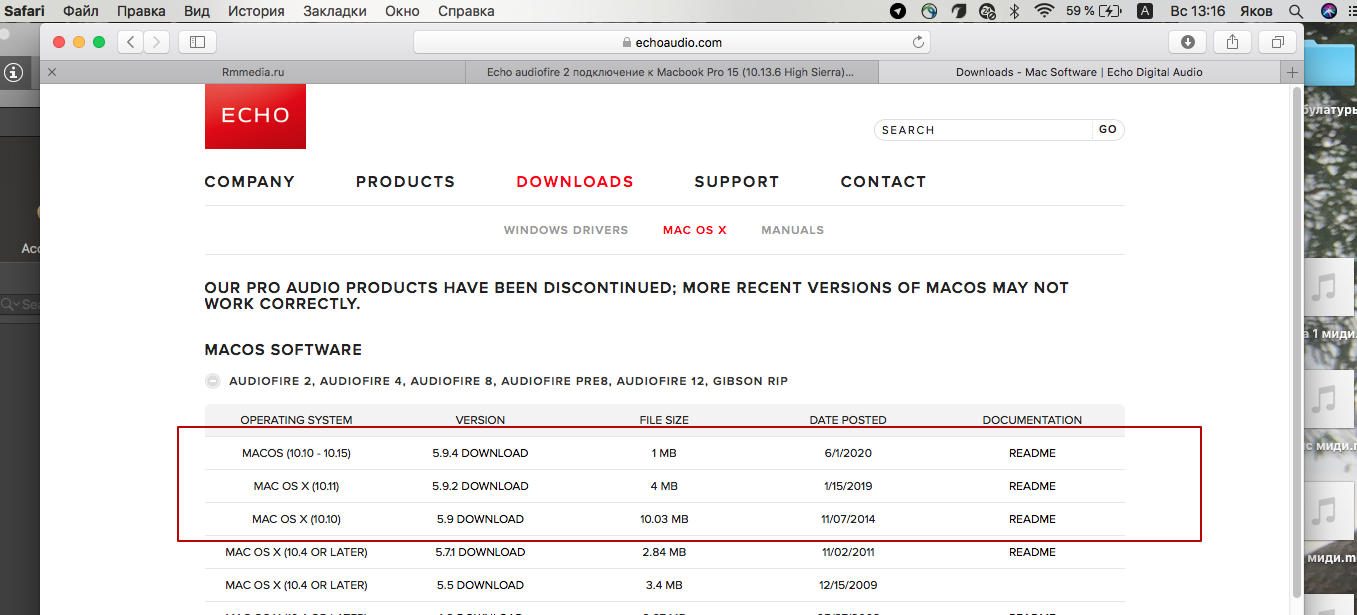Image resolution: width=1357 pixels, height=615 pixels.
Task: Click the GO search button
Action: [1108, 130]
